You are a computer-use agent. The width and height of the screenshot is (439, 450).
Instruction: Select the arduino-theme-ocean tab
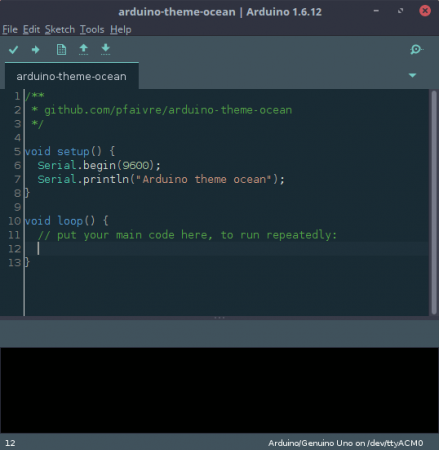coord(72,76)
